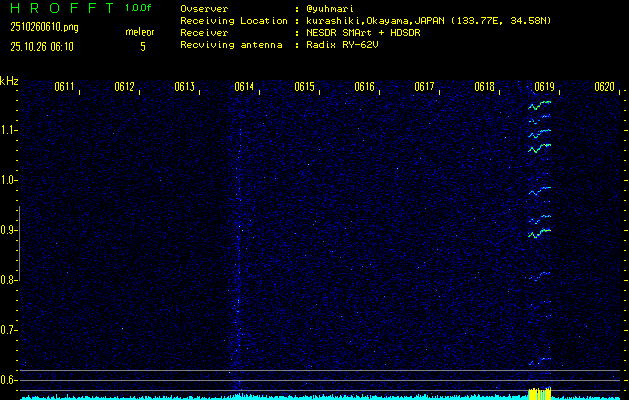
Task: Click the meteor label
Action: pyautogui.click(x=140, y=32)
